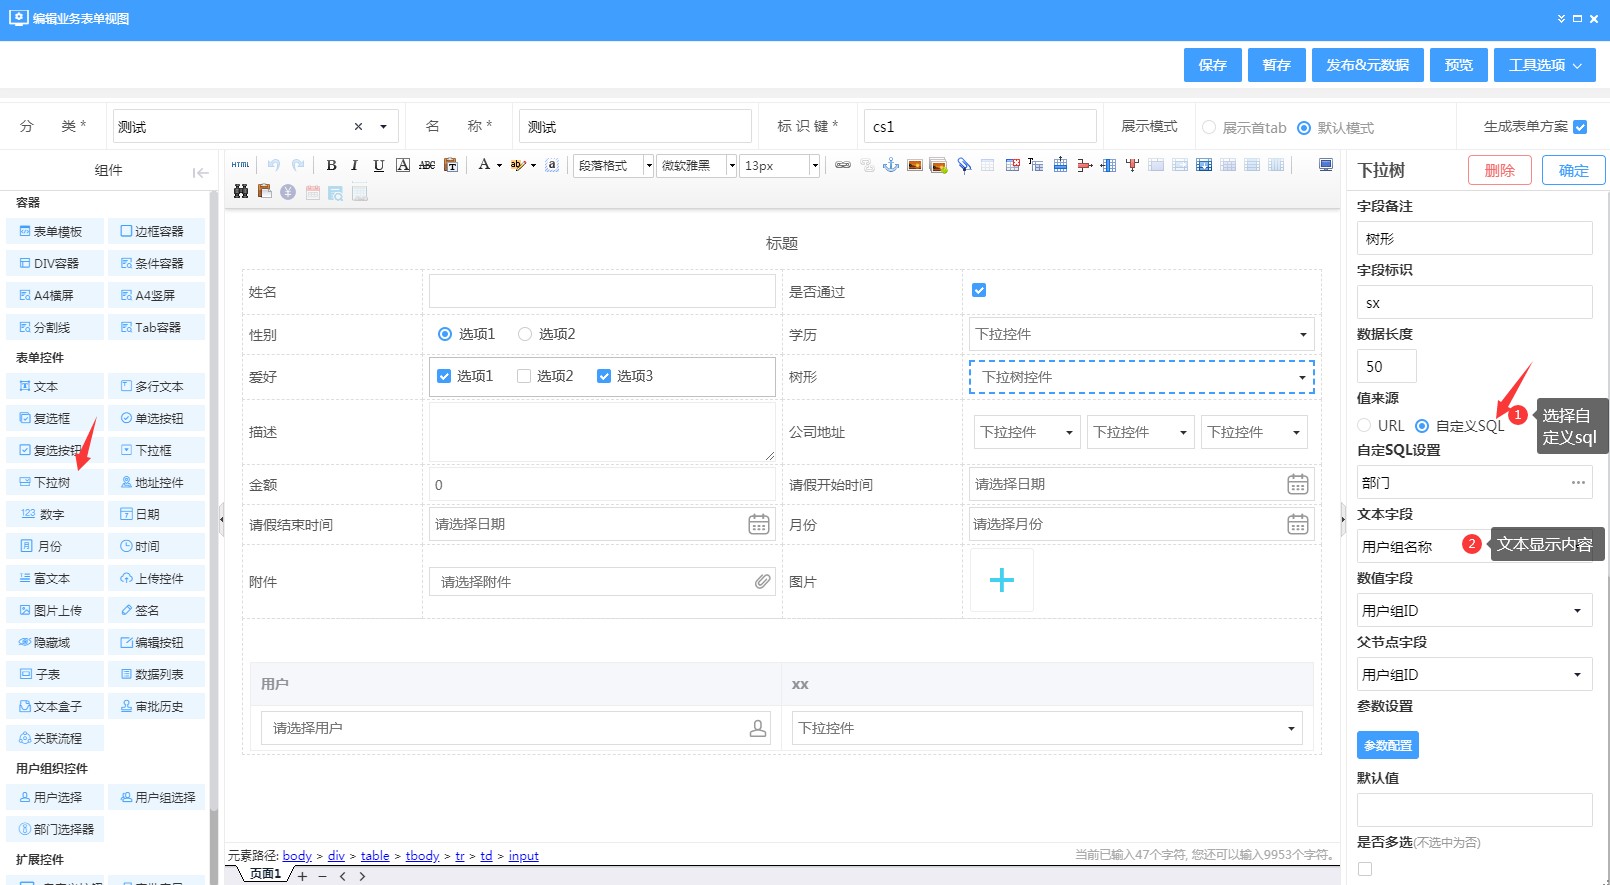Open the 段落格式 dropdown
This screenshot has height=885, width=1610.
click(x=614, y=165)
